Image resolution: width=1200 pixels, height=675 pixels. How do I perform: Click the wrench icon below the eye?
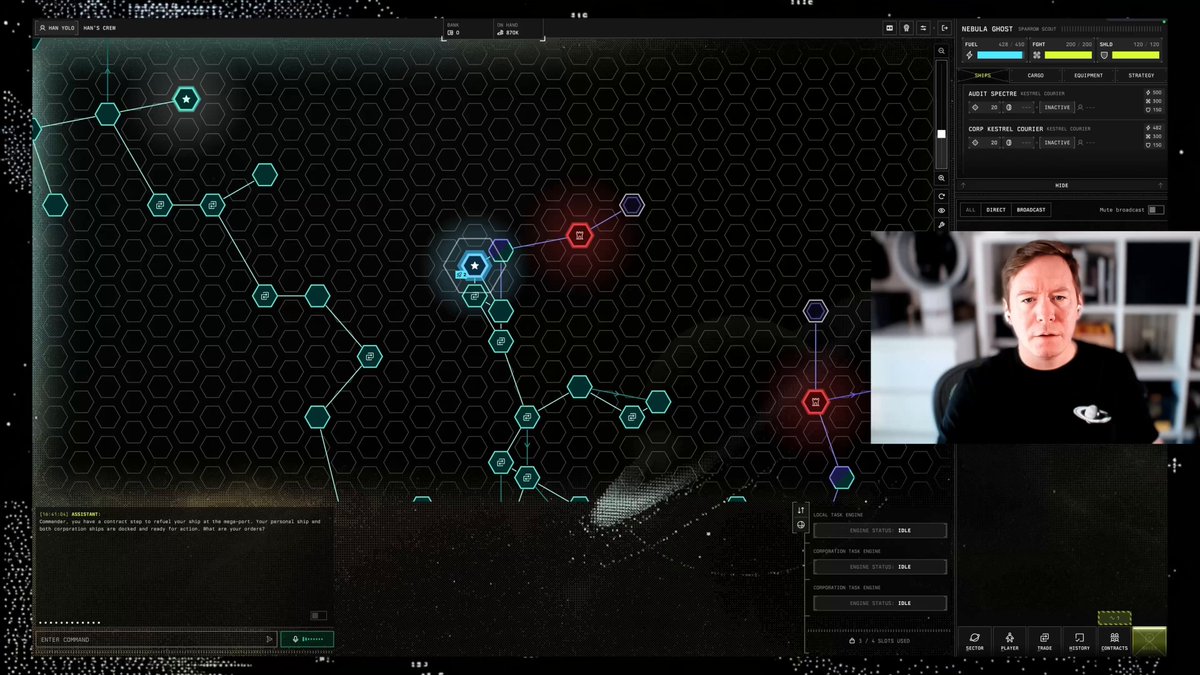point(941,226)
